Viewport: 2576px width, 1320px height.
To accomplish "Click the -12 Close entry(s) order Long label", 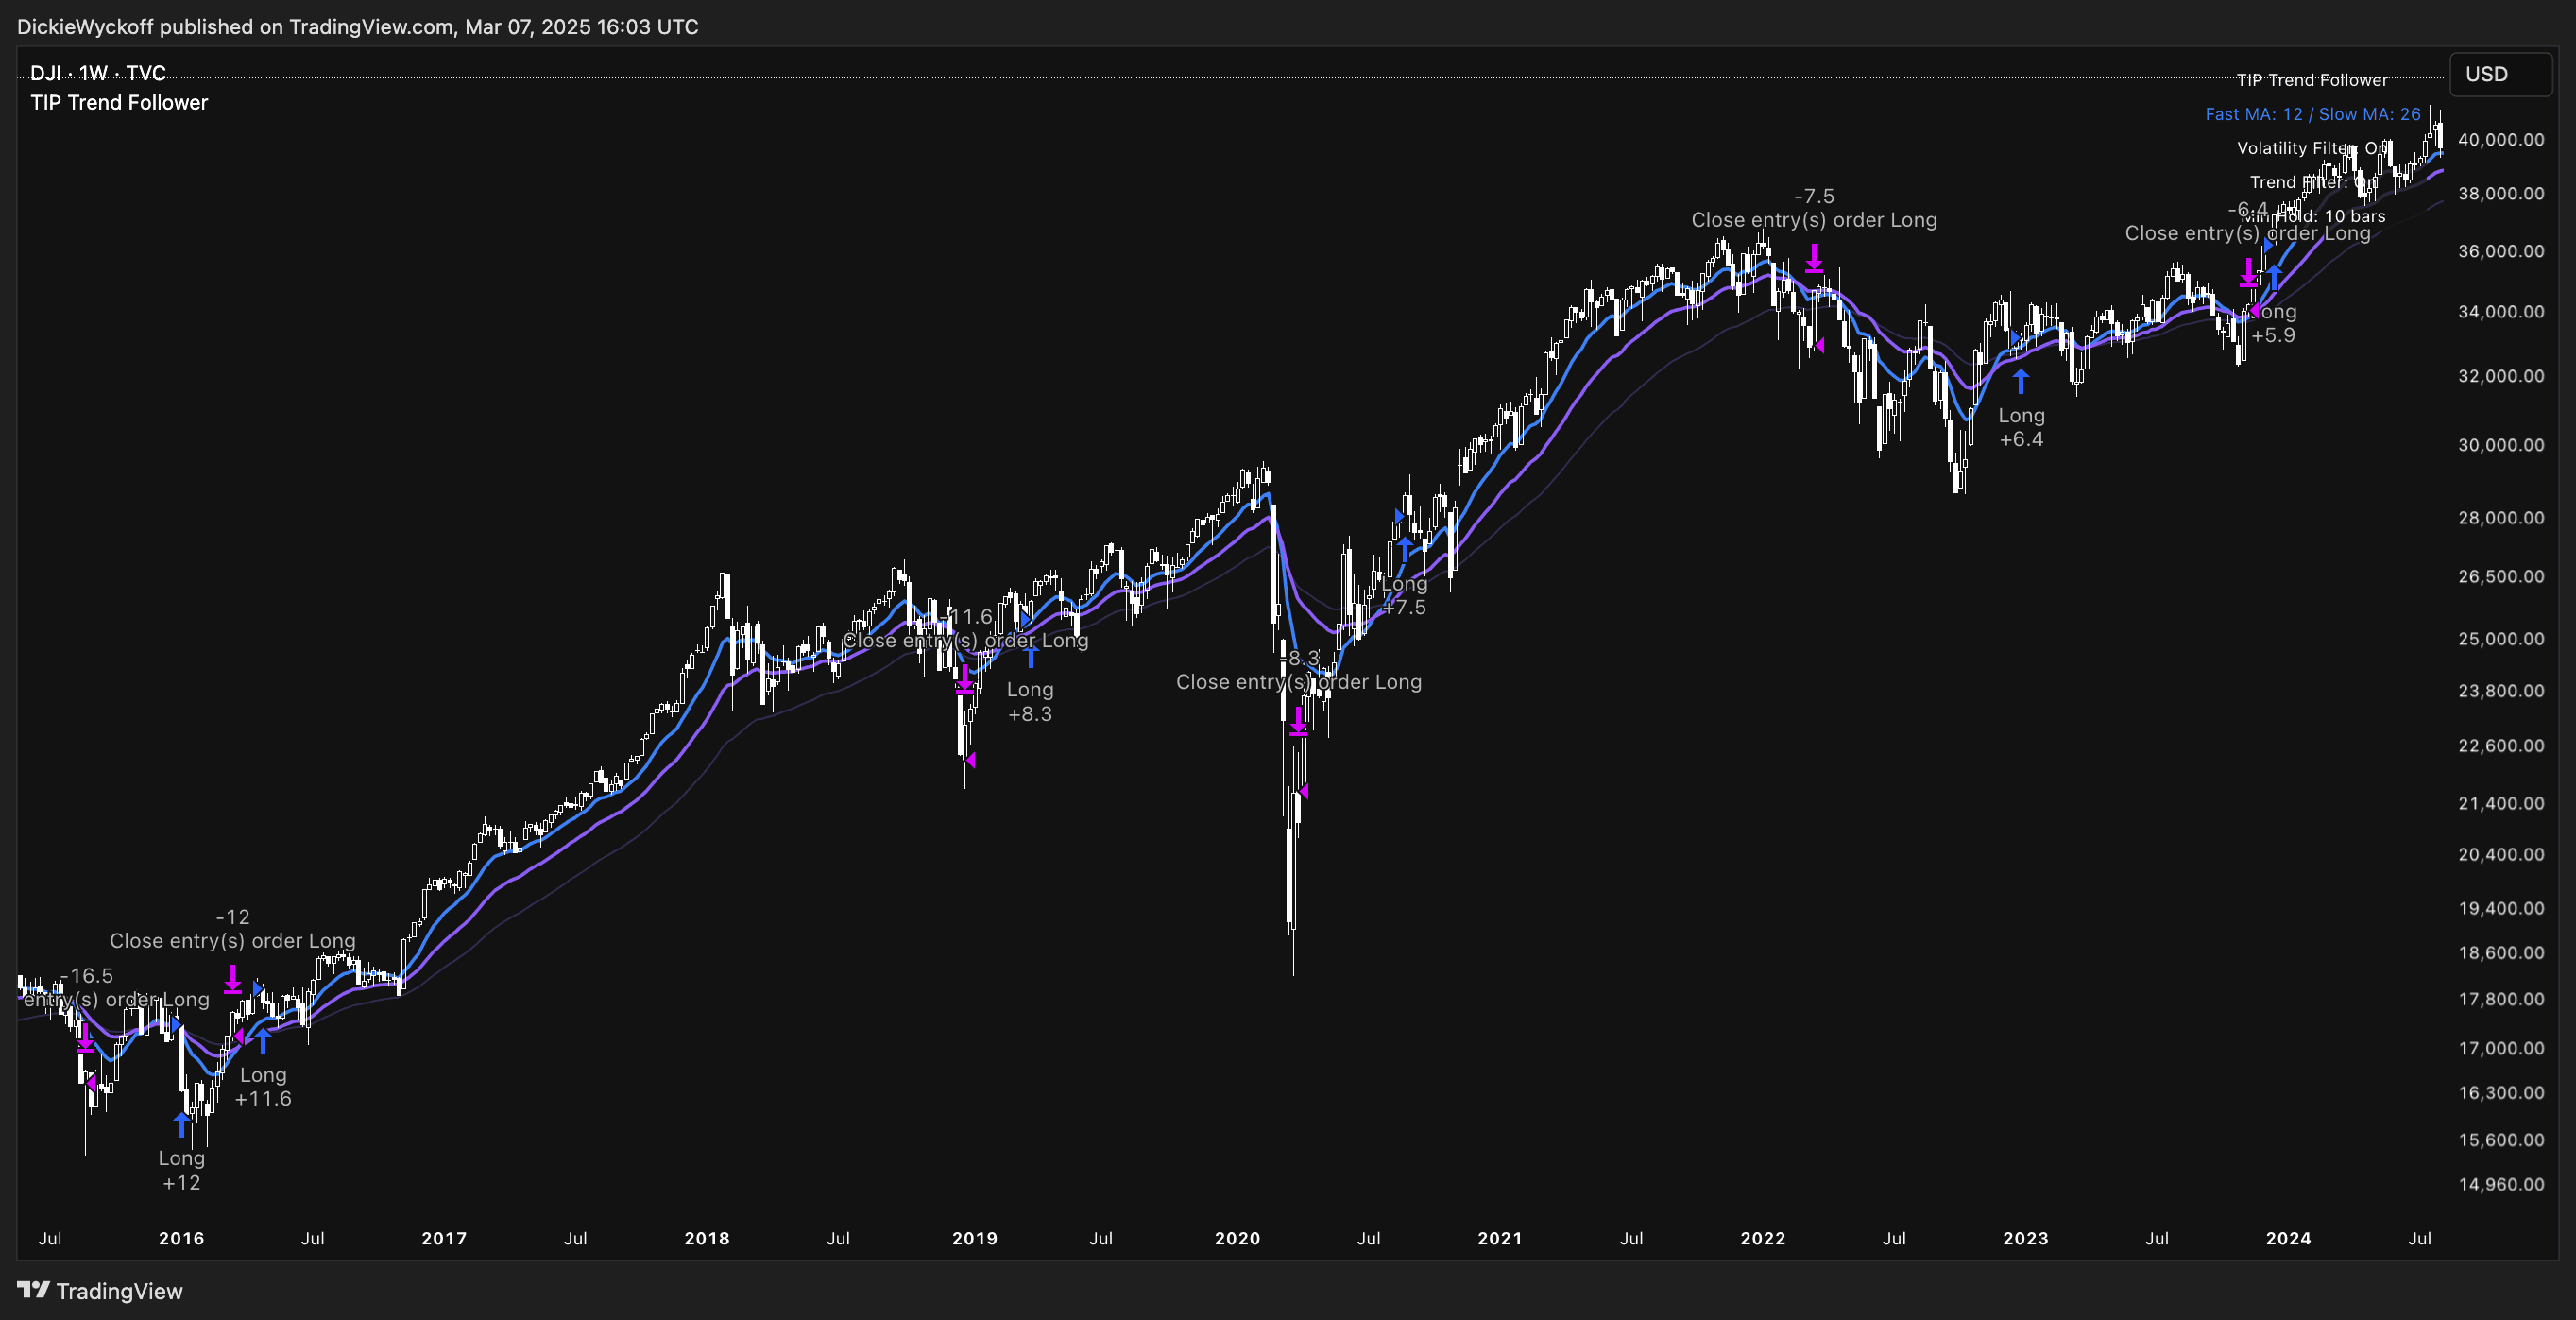I will point(232,929).
